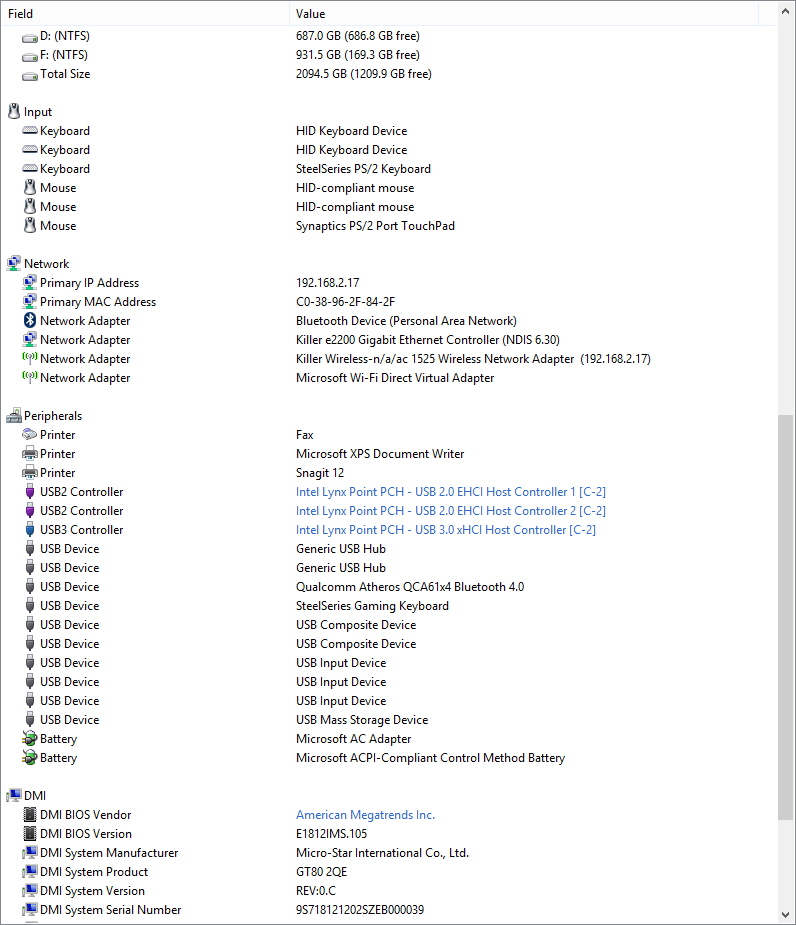796x925 pixels.
Task: Click the Value column header
Action: click(524, 13)
